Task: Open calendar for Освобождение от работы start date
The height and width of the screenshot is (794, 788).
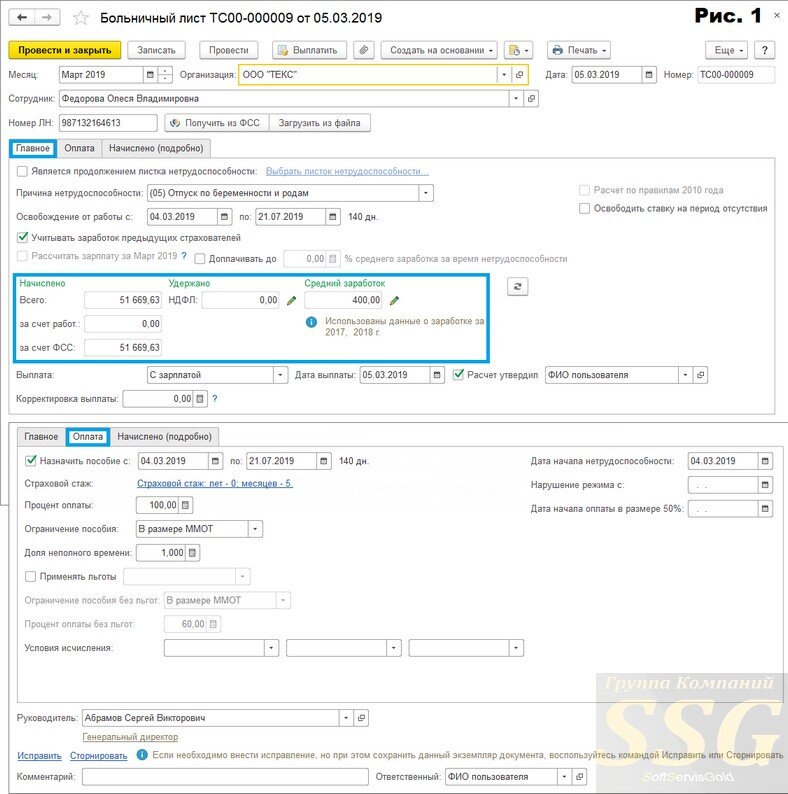Action: point(224,217)
